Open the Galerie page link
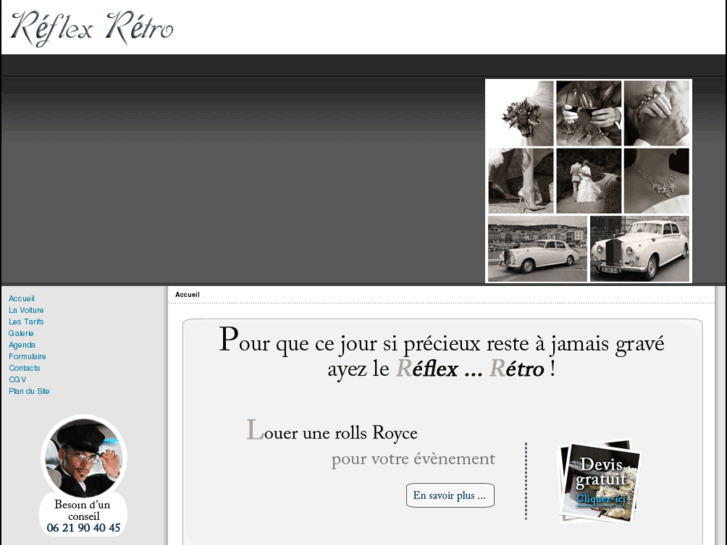Image resolution: width=727 pixels, height=545 pixels. 21,333
